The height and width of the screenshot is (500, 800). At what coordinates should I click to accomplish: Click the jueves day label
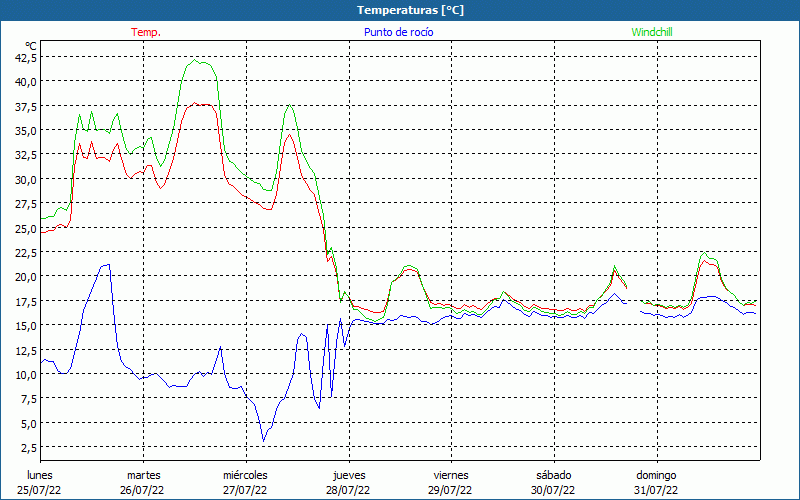click(349, 475)
